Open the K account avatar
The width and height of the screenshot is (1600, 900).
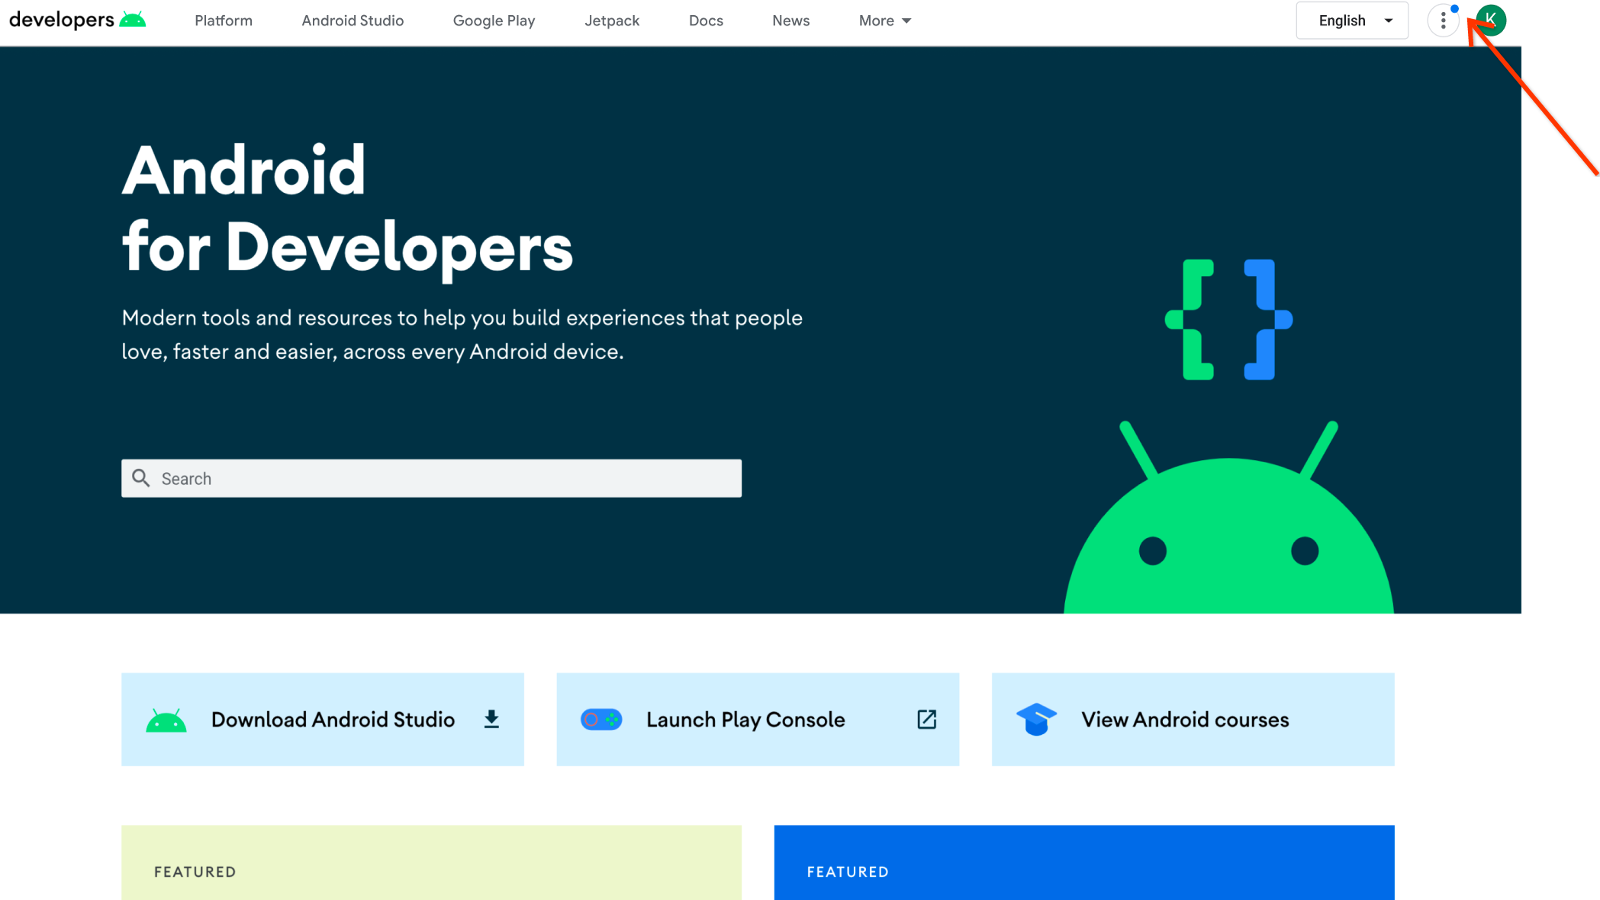click(1490, 20)
